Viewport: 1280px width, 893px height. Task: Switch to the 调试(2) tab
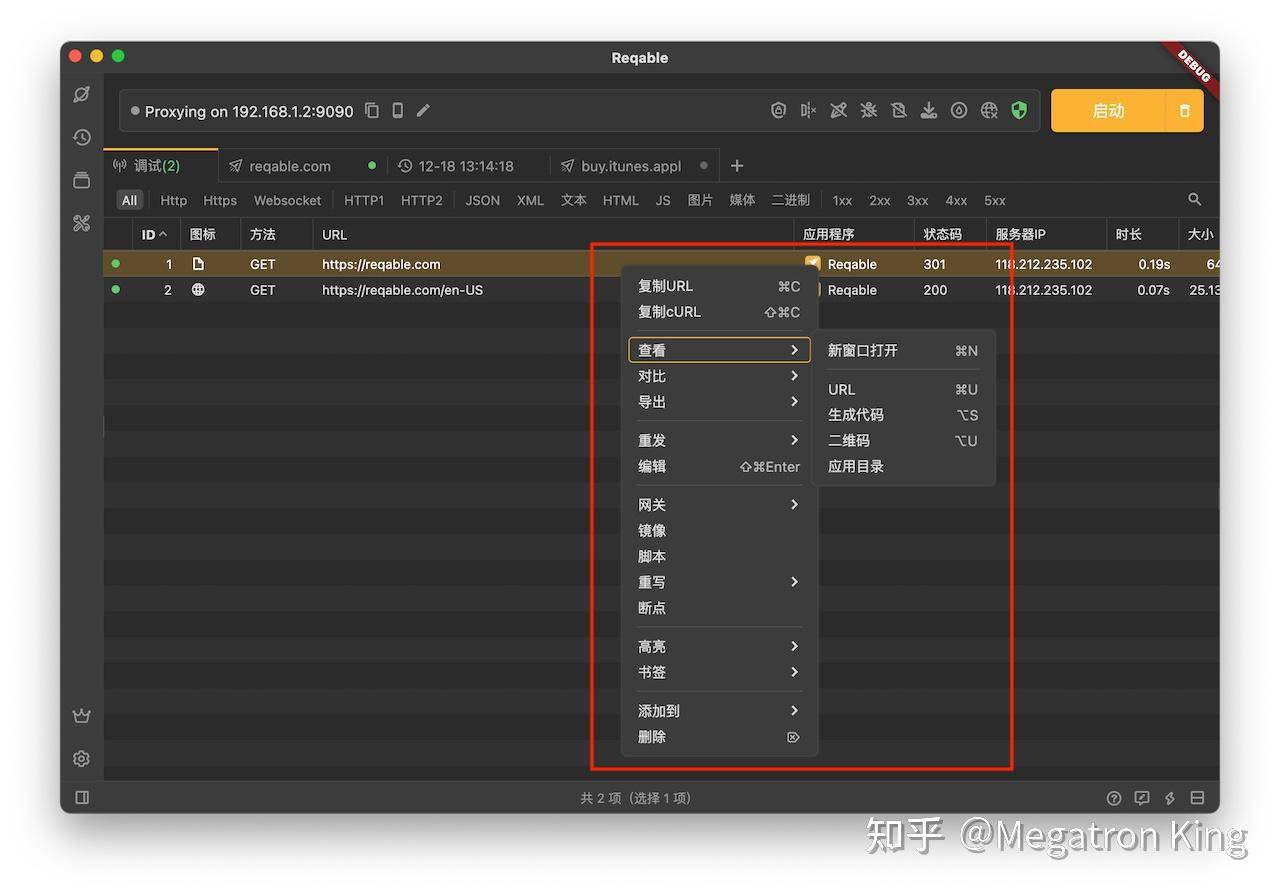tap(160, 166)
